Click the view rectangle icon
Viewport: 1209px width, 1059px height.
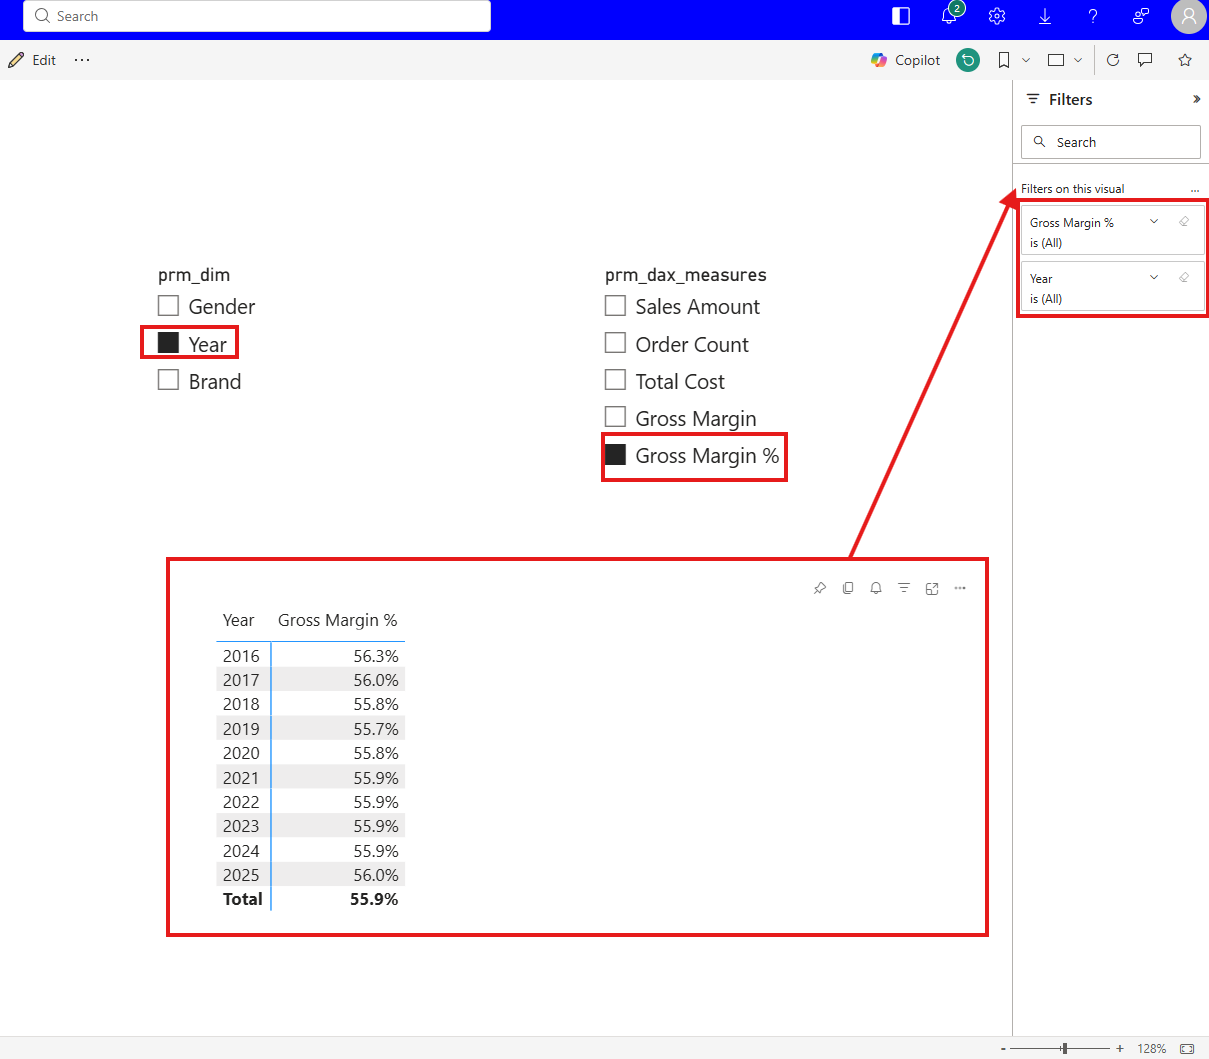coord(1056,60)
